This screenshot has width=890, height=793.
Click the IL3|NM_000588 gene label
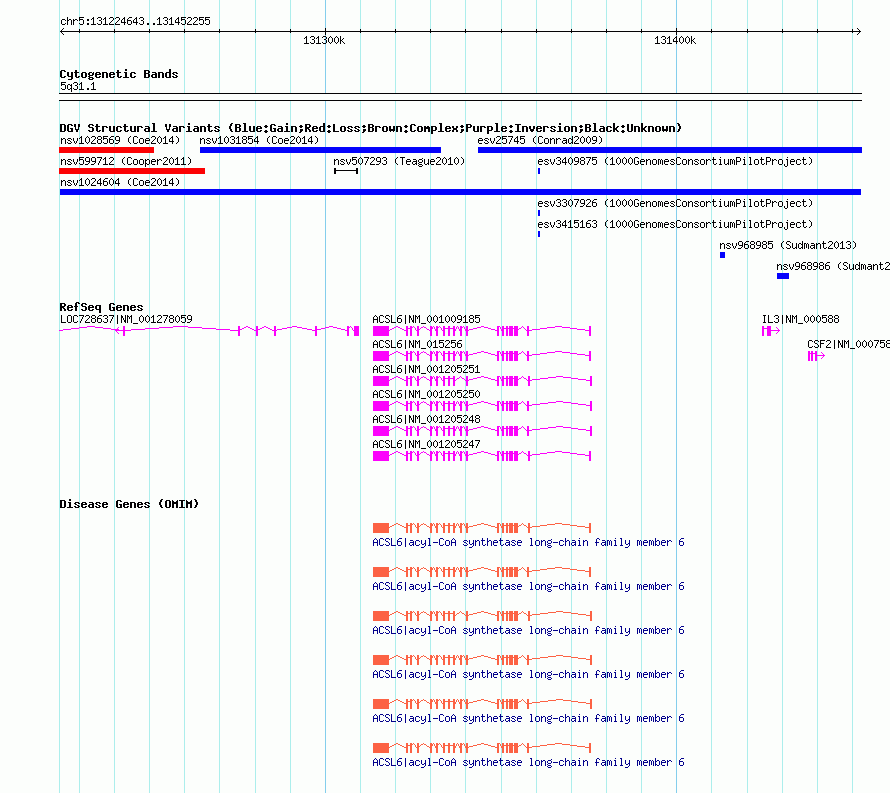(800, 319)
